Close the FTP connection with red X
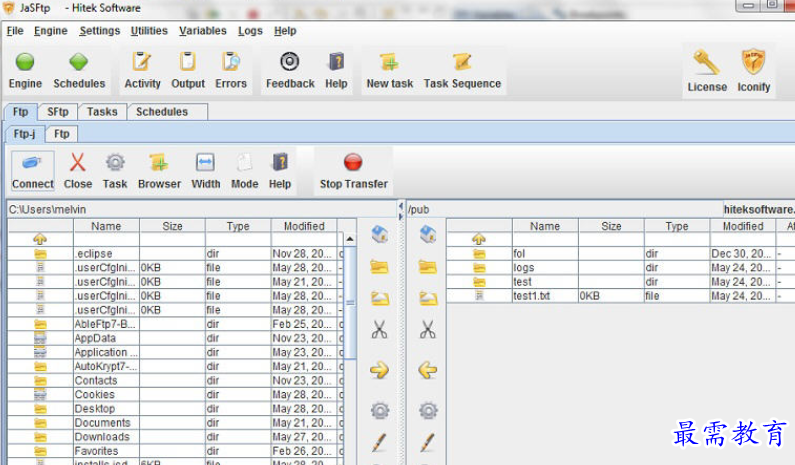Image resolution: width=795 pixels, height=465 pixels. 78,163
